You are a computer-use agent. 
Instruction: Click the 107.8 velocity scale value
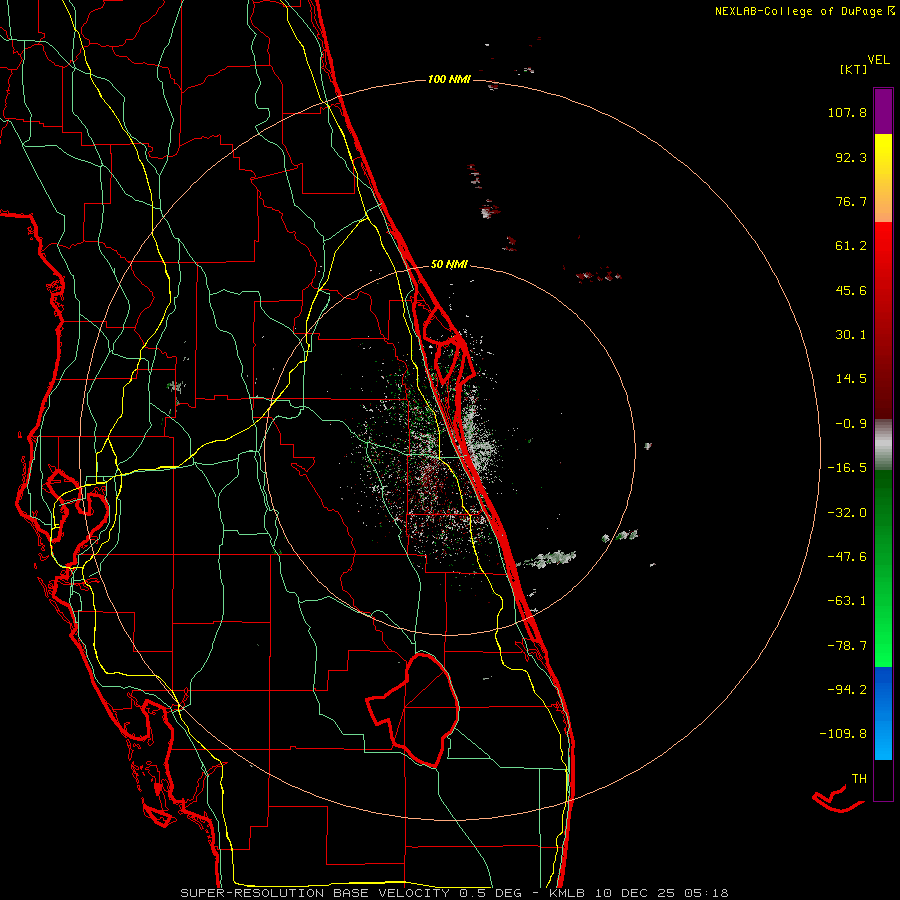pyautogui.click(x=847, y=112)
